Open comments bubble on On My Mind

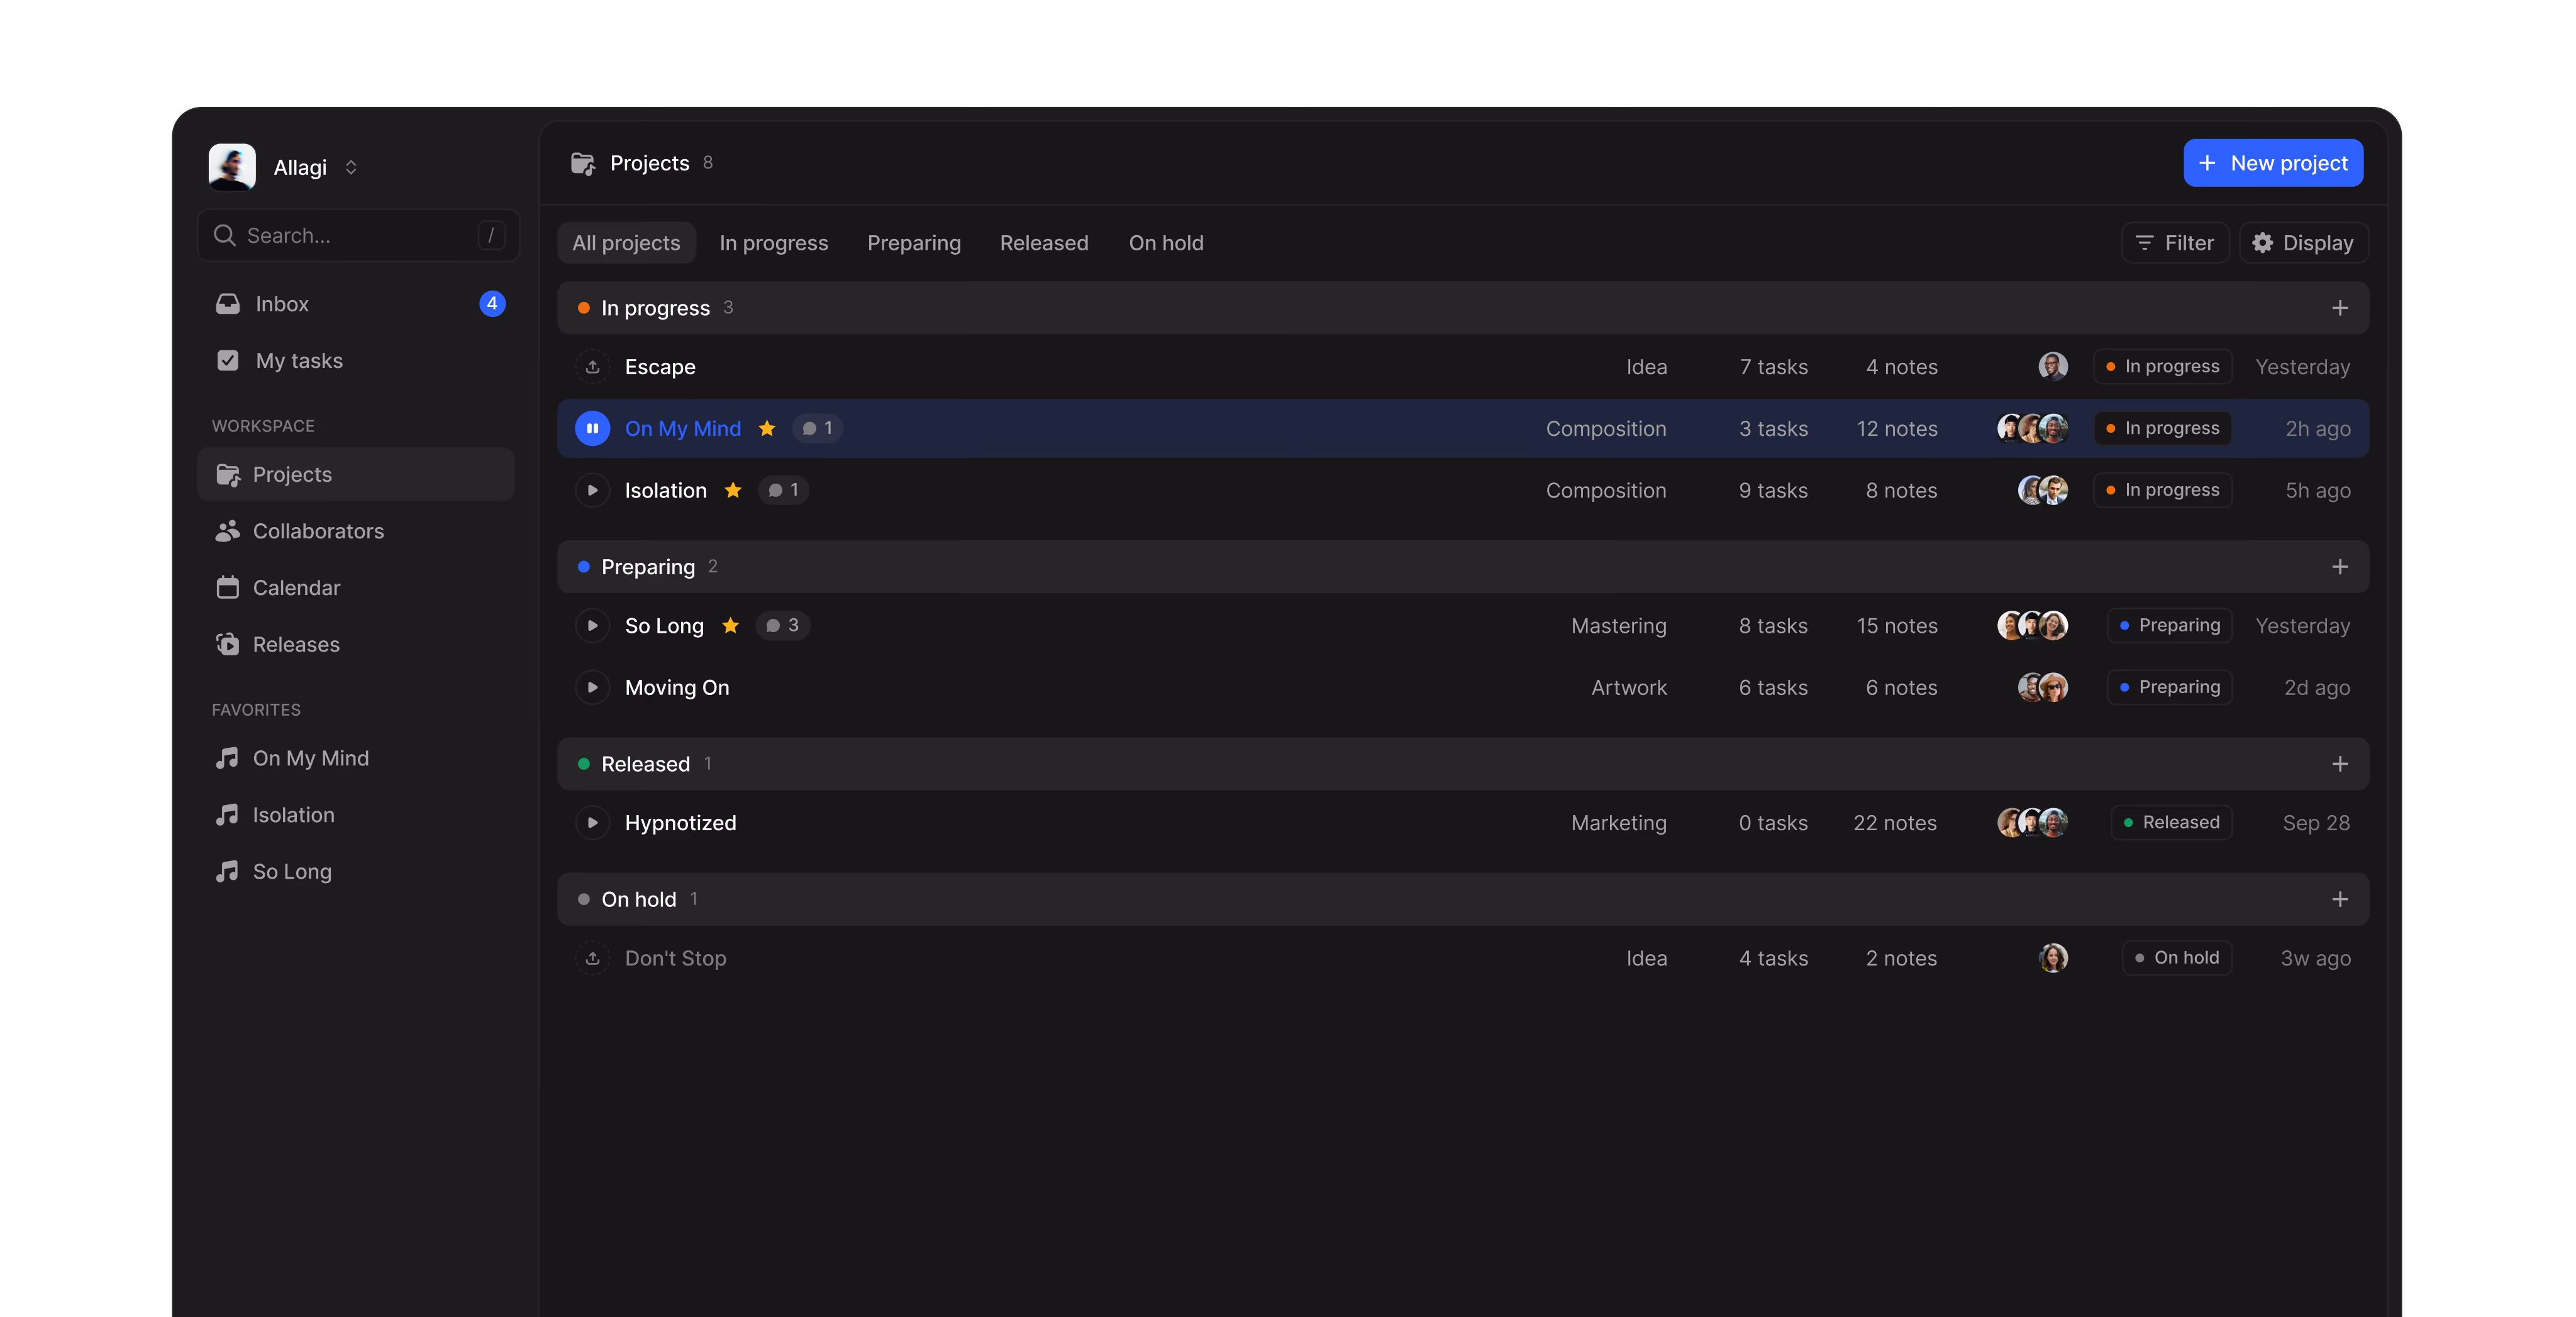point(817,428)
